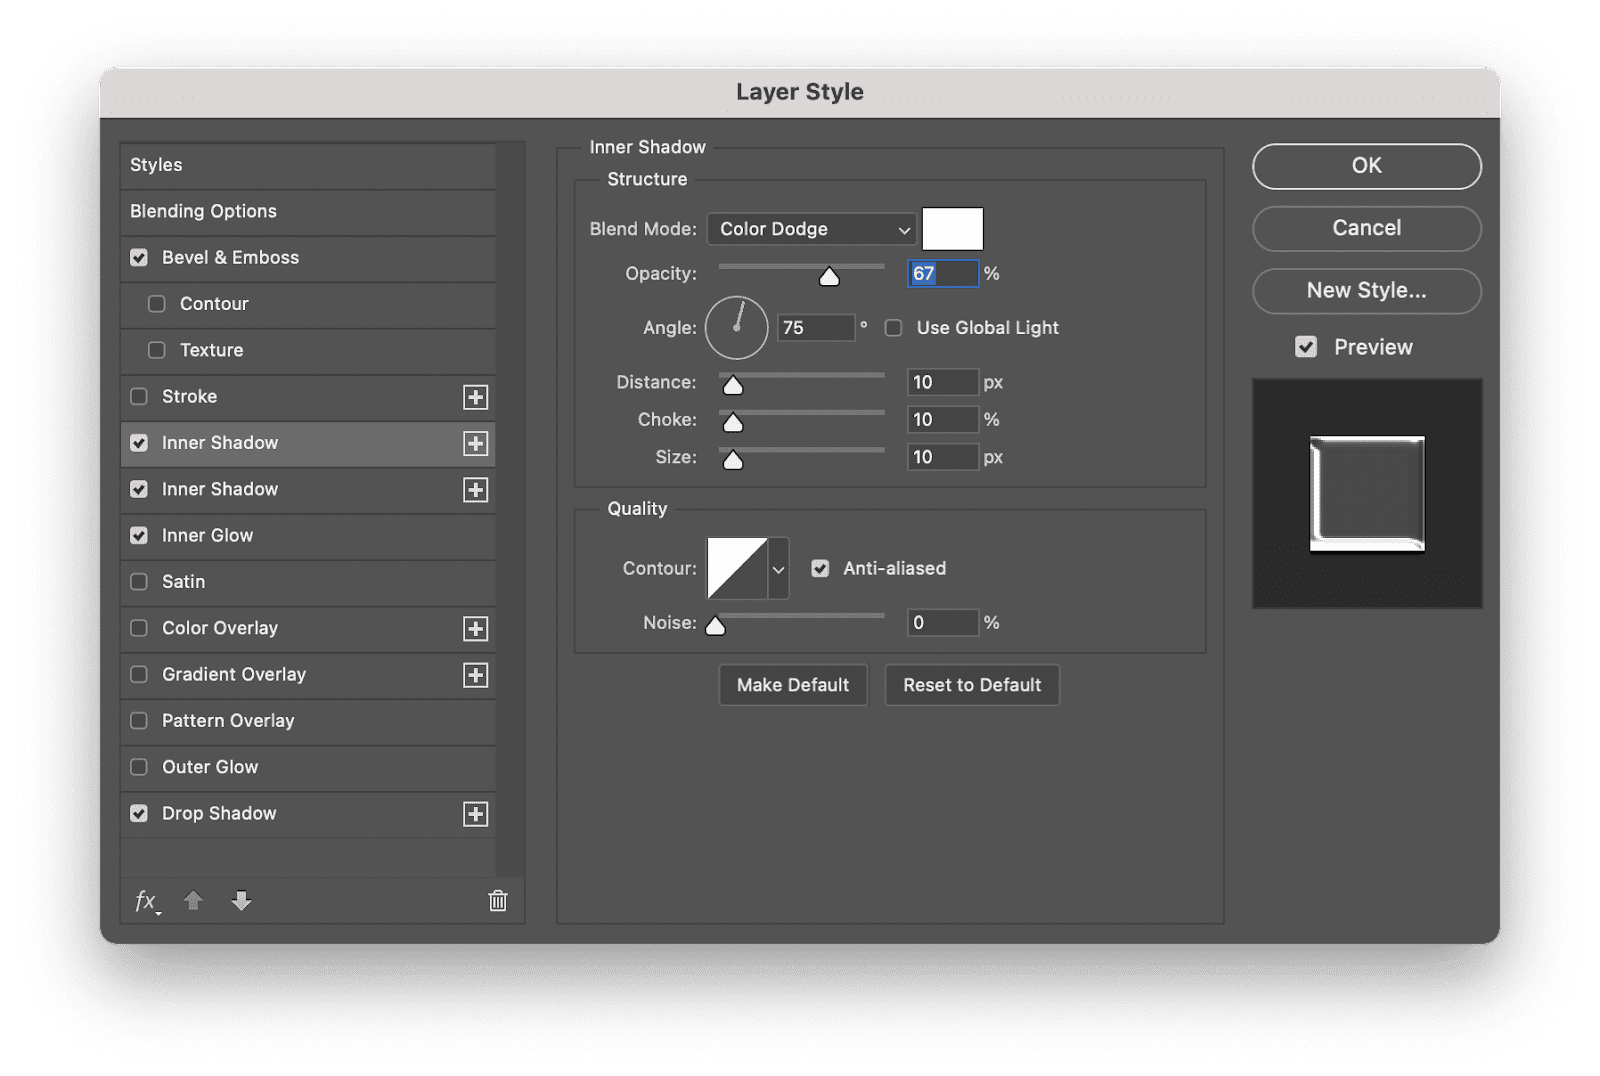1600x1076 pixels.
Task: Uncheck the Preview checkbox
Action: (1306, 347)
